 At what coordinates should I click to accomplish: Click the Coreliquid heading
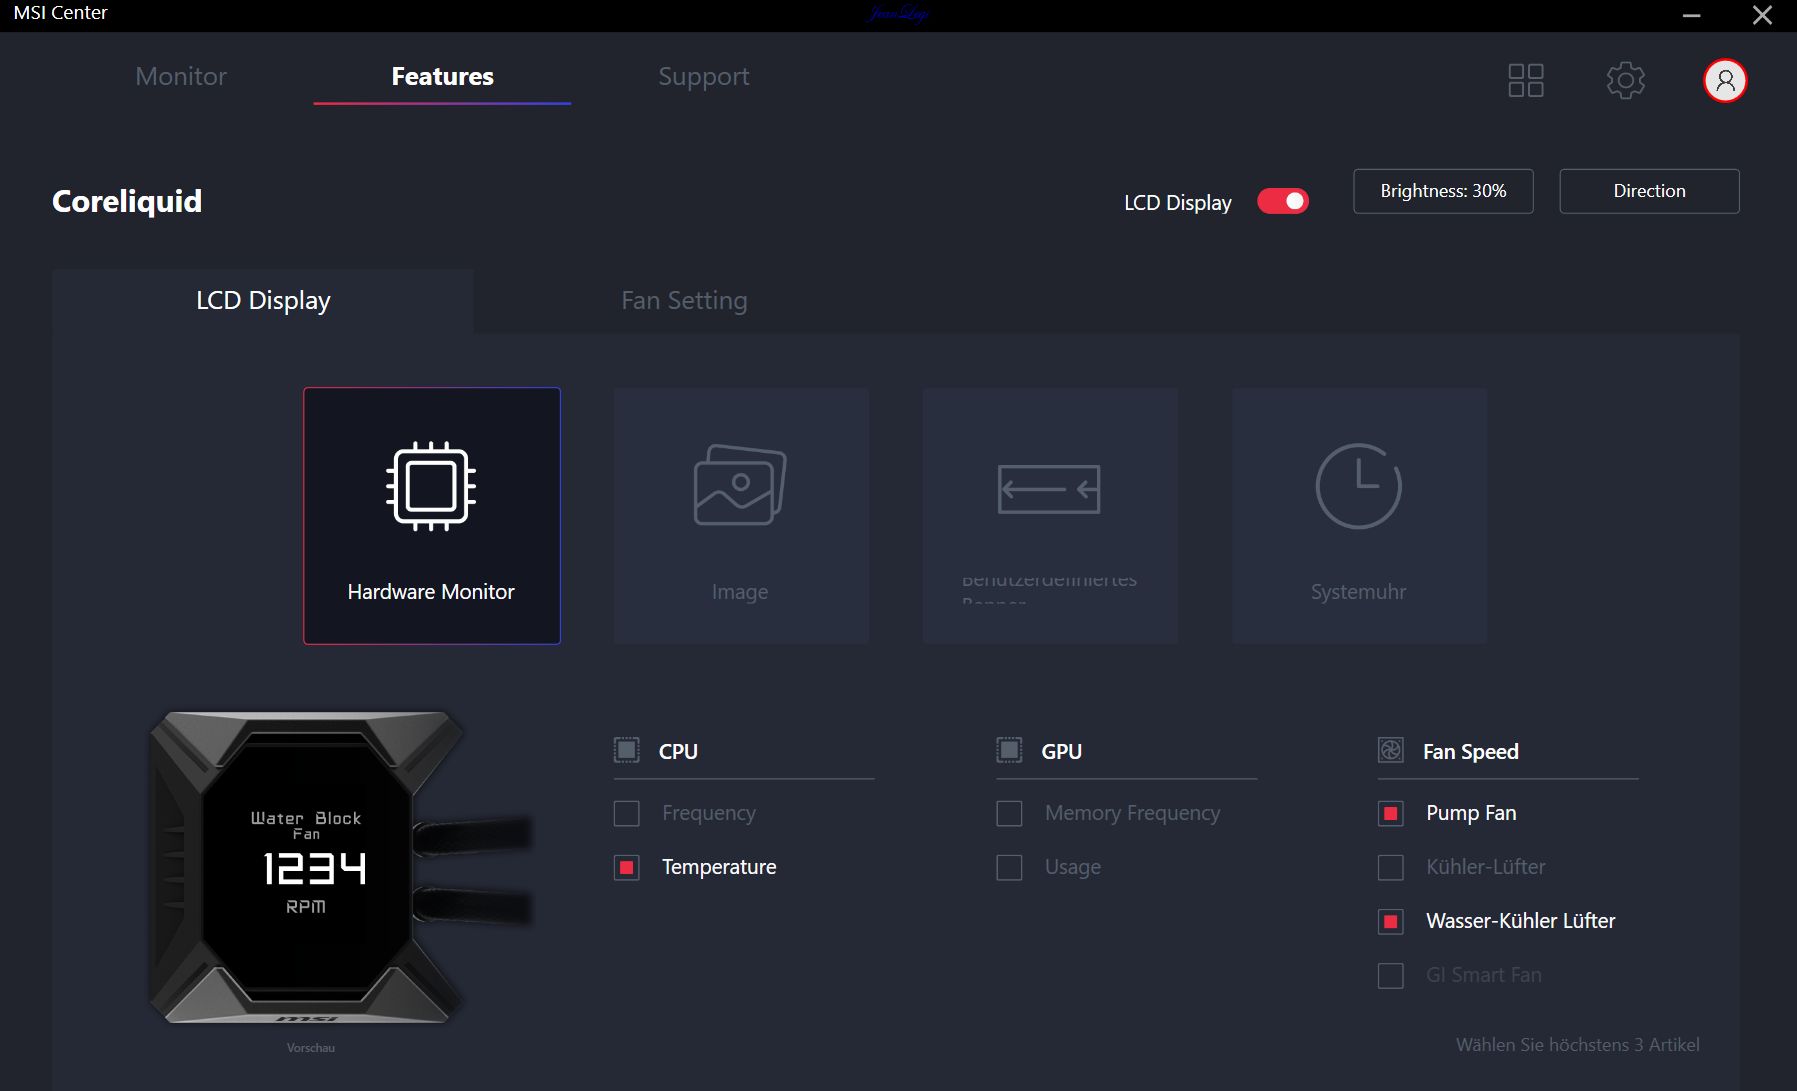click(127, 201)
